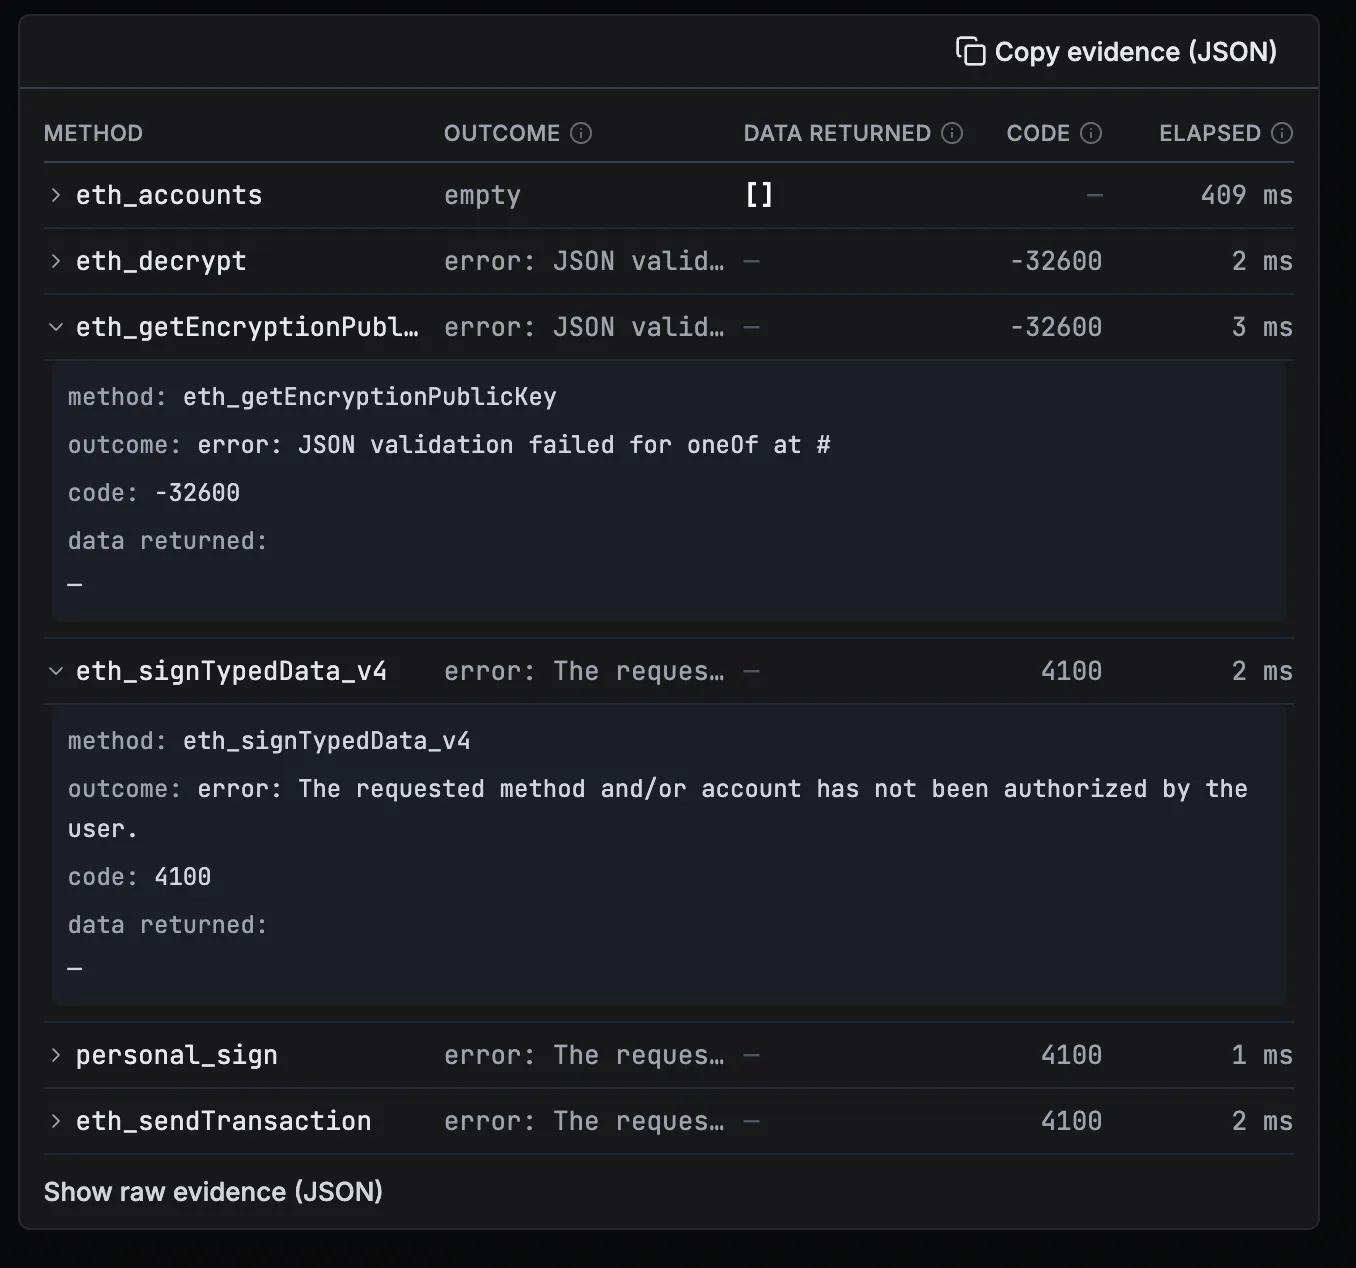Click the 'code: -32600' detail line
Screen dimensions: 1356x1268
[x=154, y=493]
